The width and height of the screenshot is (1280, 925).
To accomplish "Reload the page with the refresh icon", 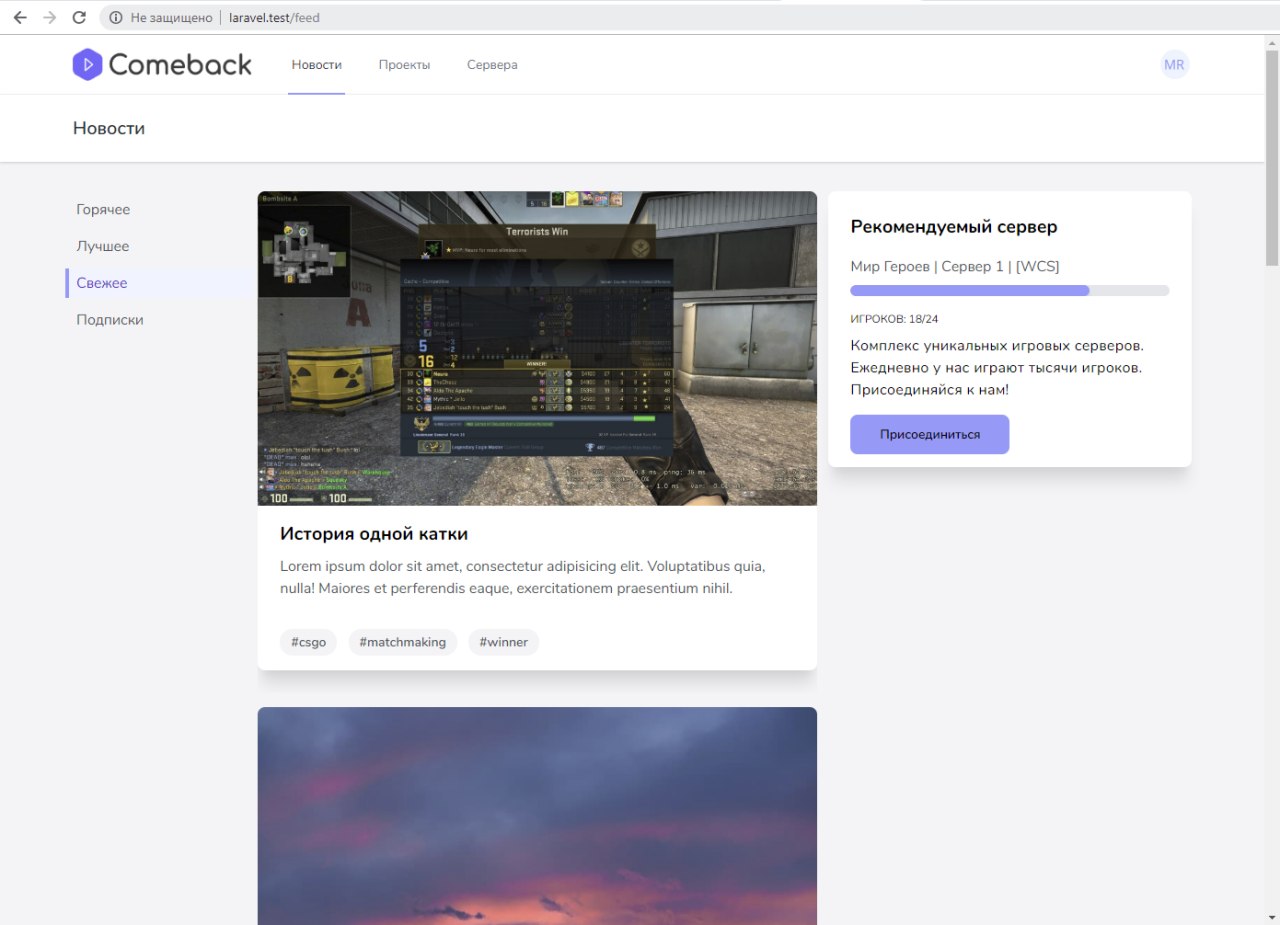I will (80, 17).
